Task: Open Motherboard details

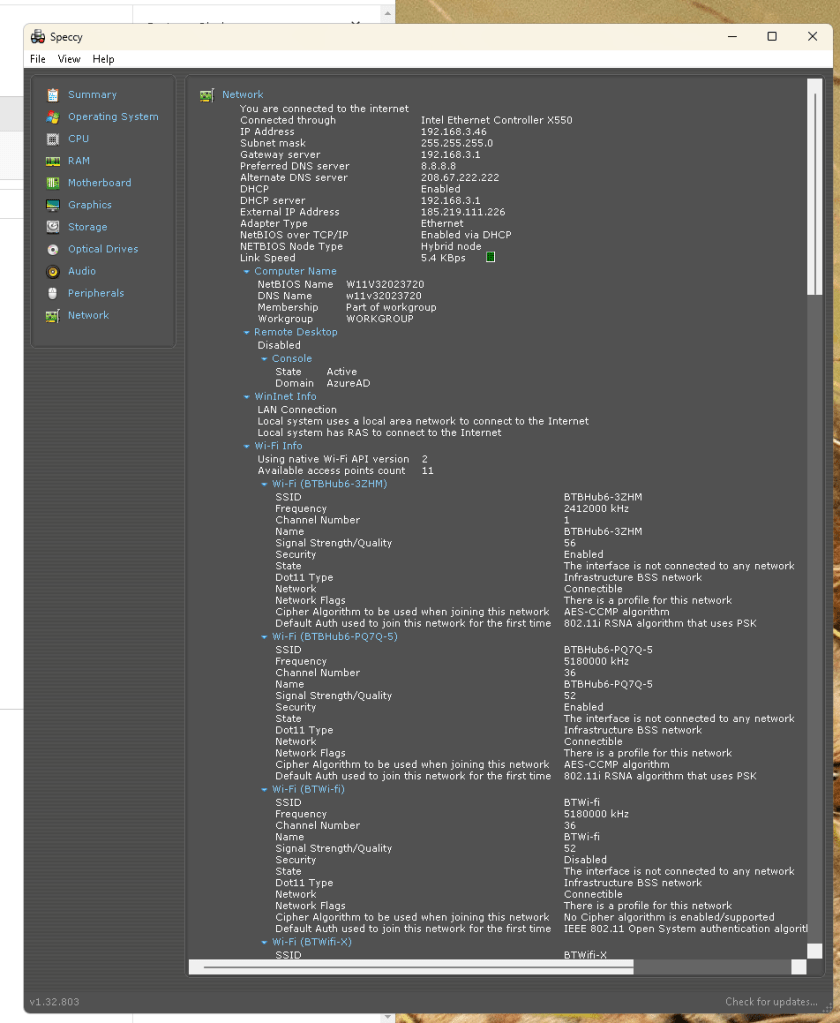Action: (100, 183)
